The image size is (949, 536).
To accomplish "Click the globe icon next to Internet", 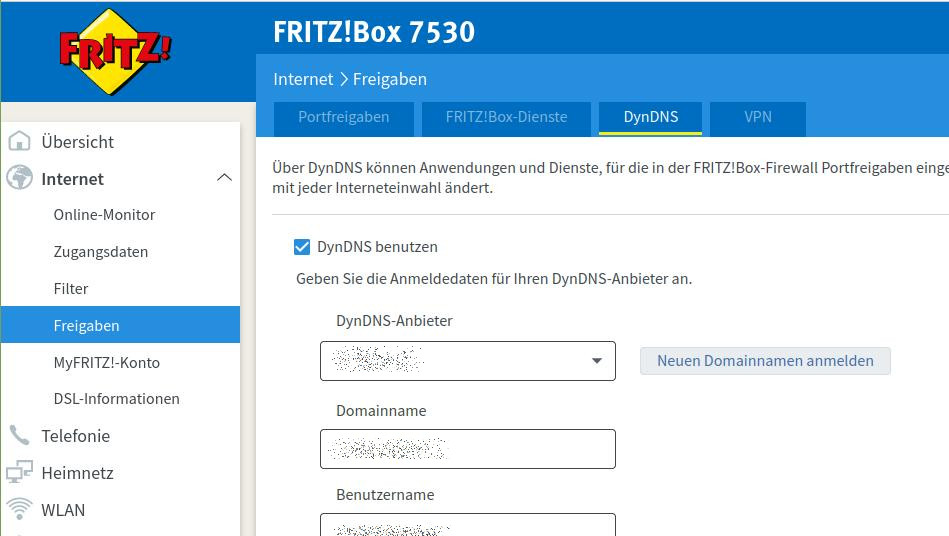I will click(19, 178).
